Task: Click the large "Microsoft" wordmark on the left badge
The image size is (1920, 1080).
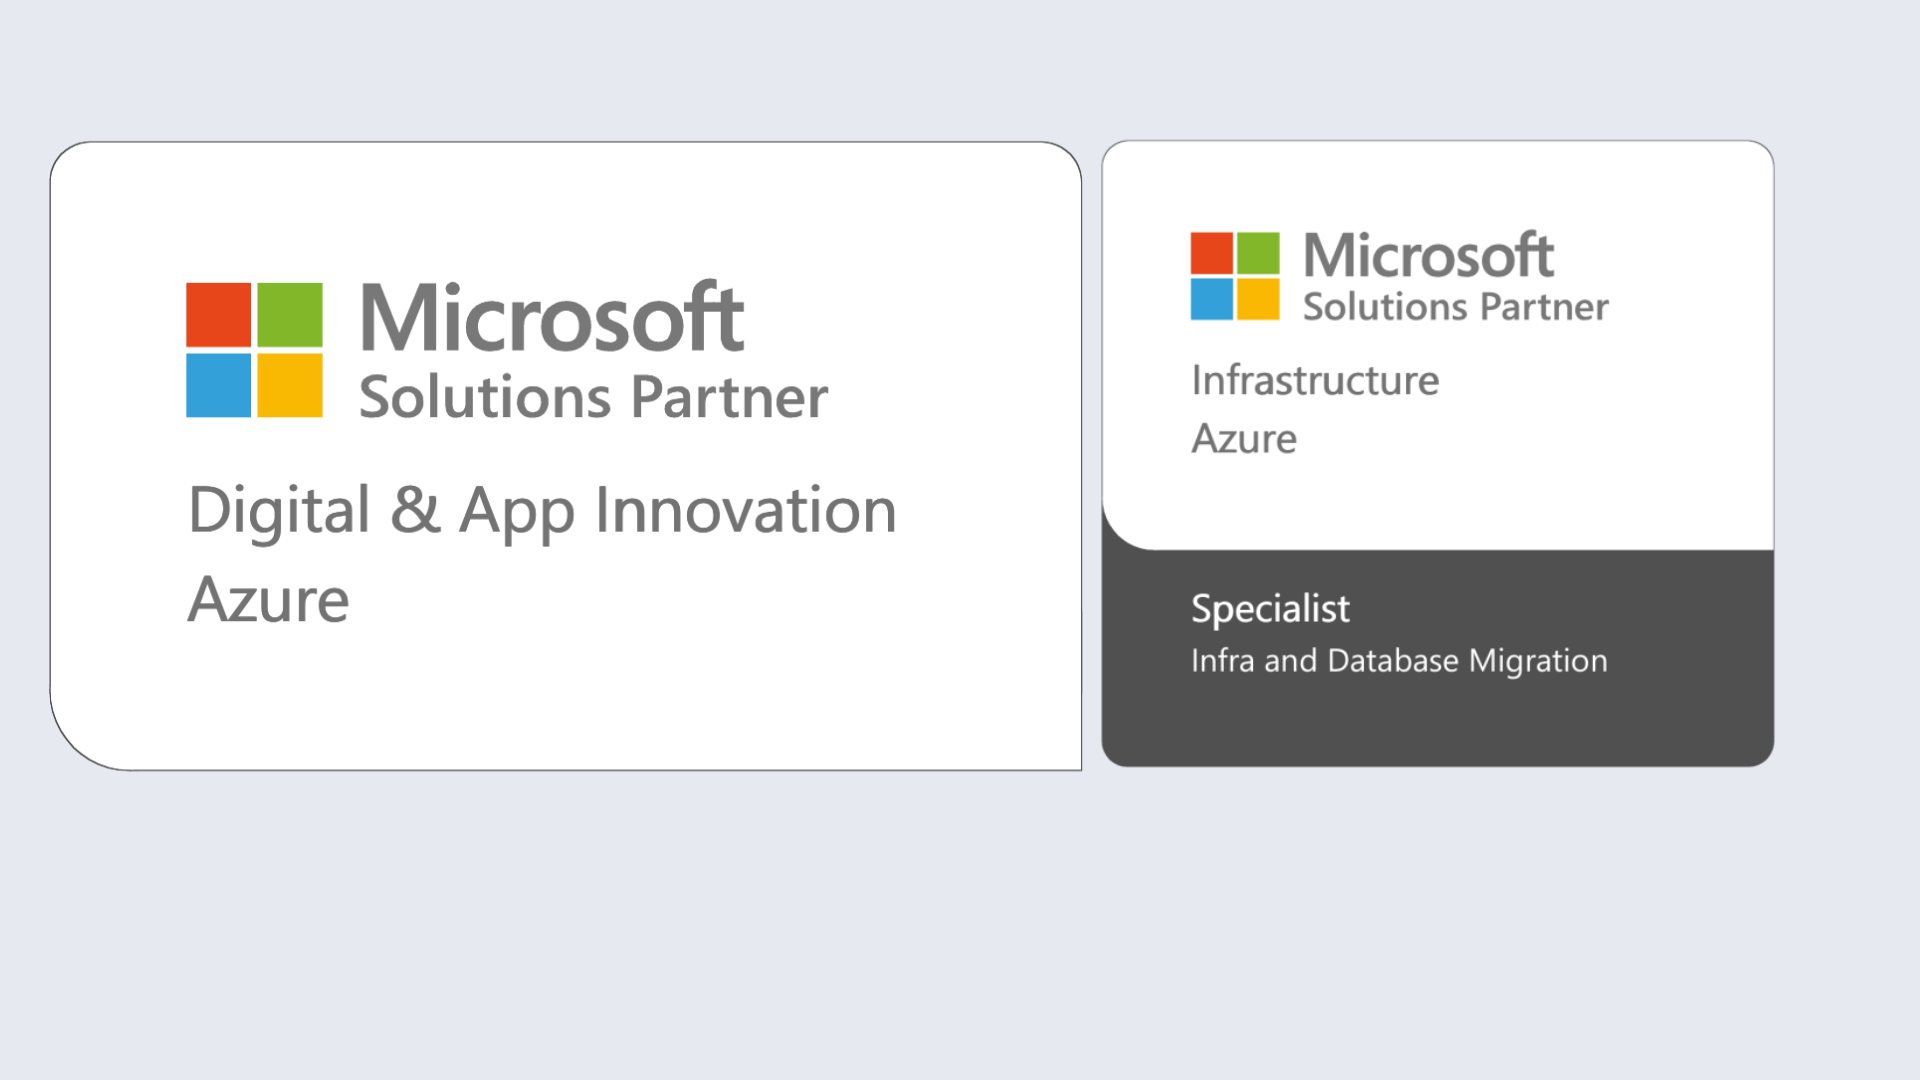Action: click(551, 318)
